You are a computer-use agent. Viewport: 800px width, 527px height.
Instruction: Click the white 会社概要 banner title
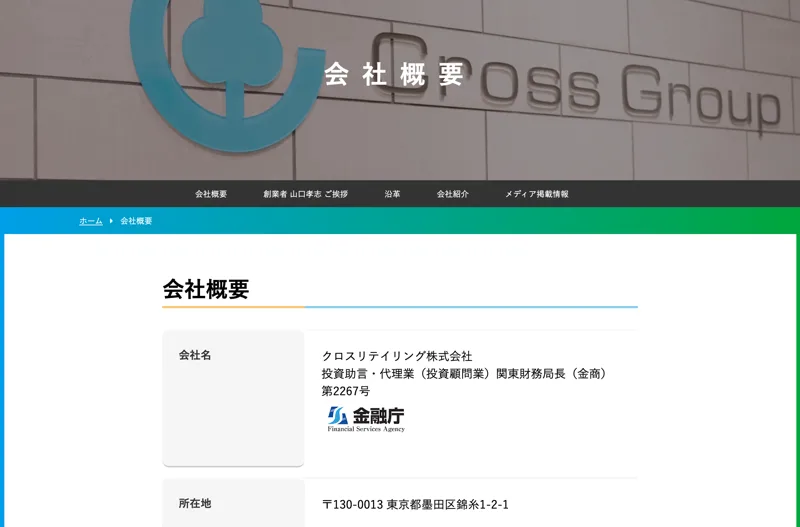tap(394, 74)
